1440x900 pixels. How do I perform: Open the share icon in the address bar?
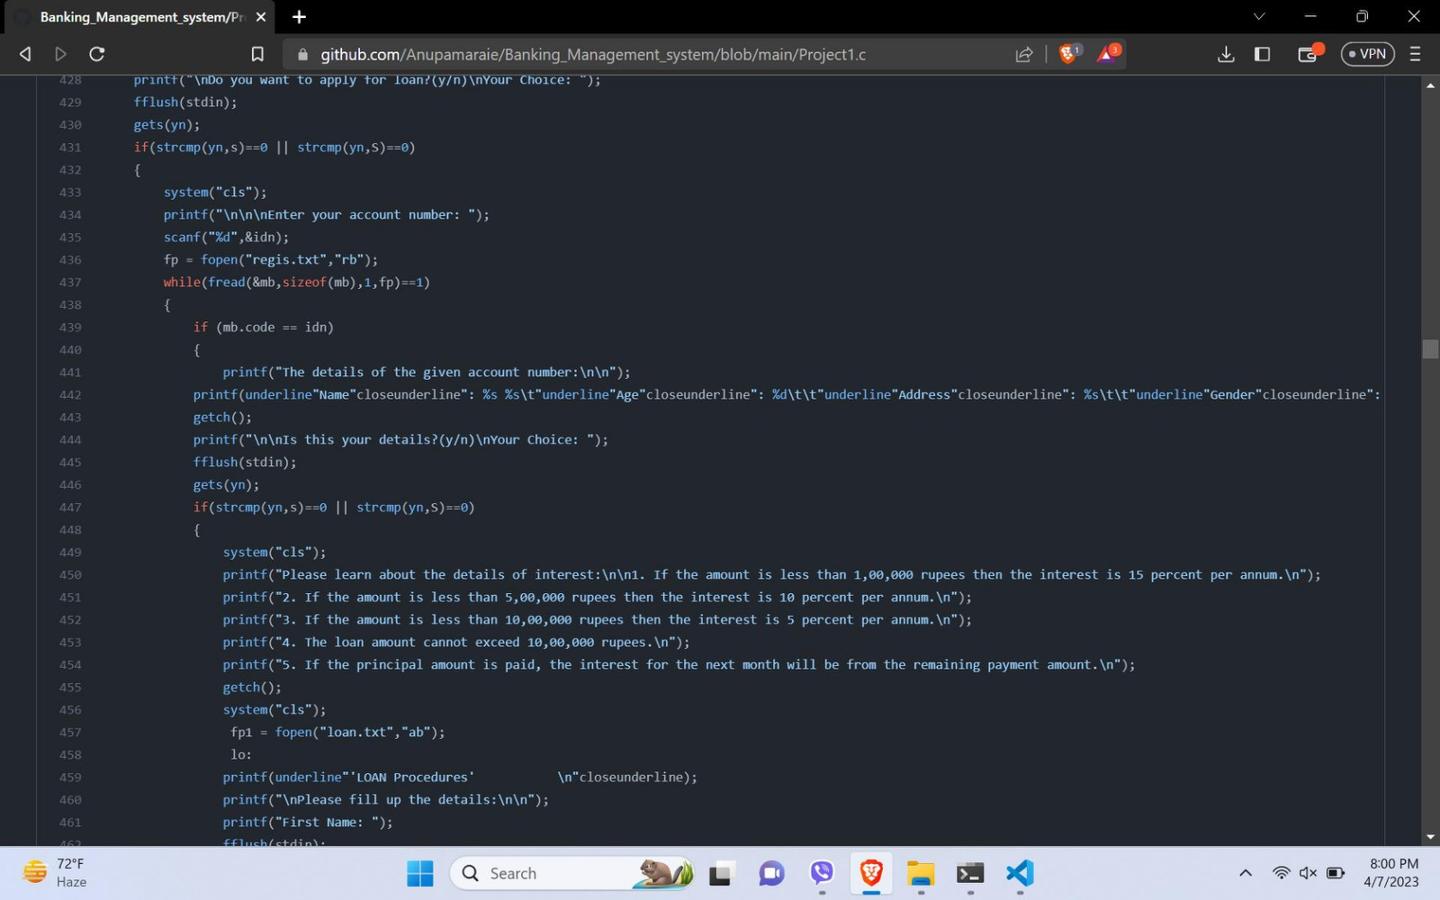coord(1024,54)
